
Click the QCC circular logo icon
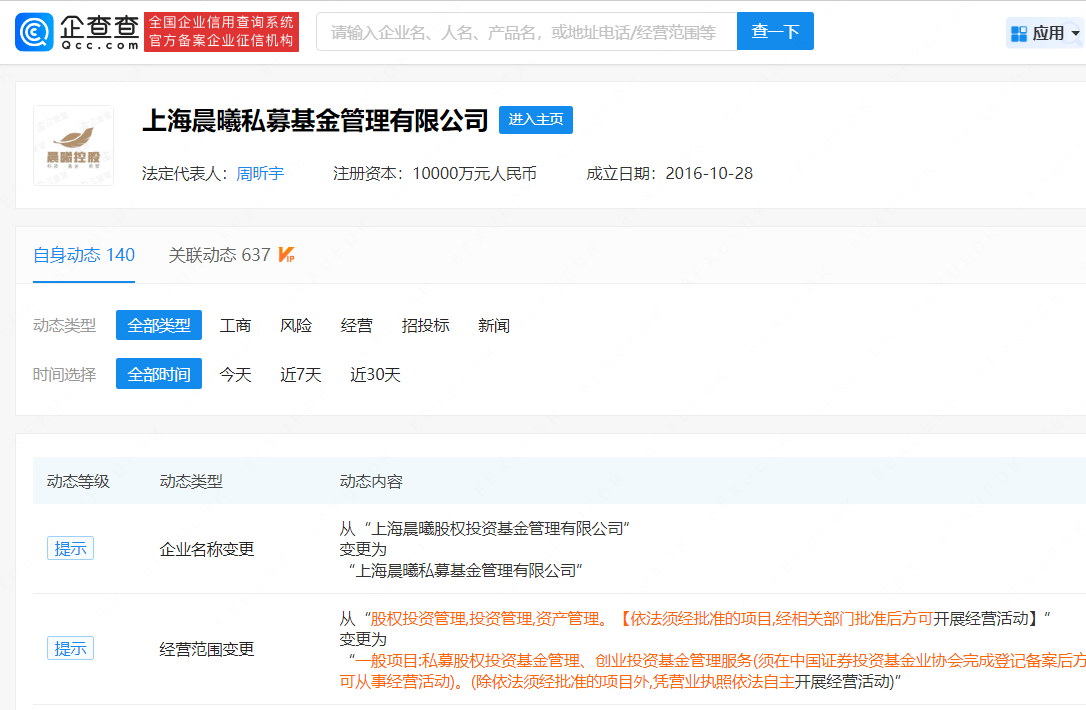pyautogui.click(x=36, y=31)
